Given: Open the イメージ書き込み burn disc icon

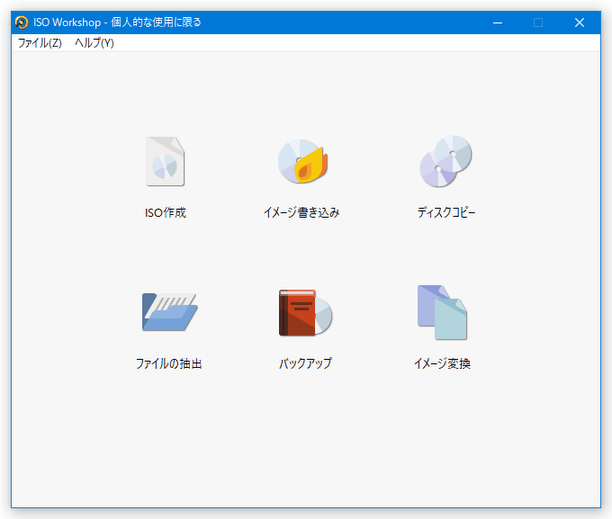Looking at the screenshot, I should tap(302, 162).
